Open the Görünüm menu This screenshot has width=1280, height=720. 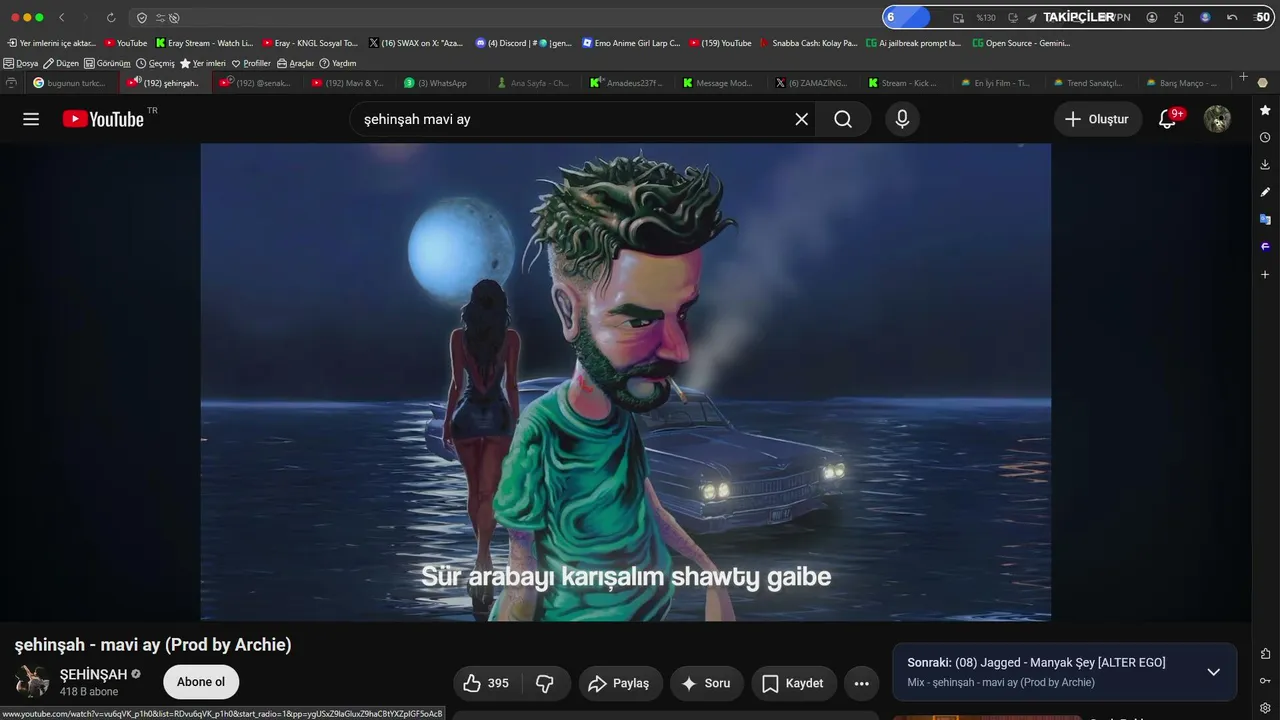[x=107, y=63]
